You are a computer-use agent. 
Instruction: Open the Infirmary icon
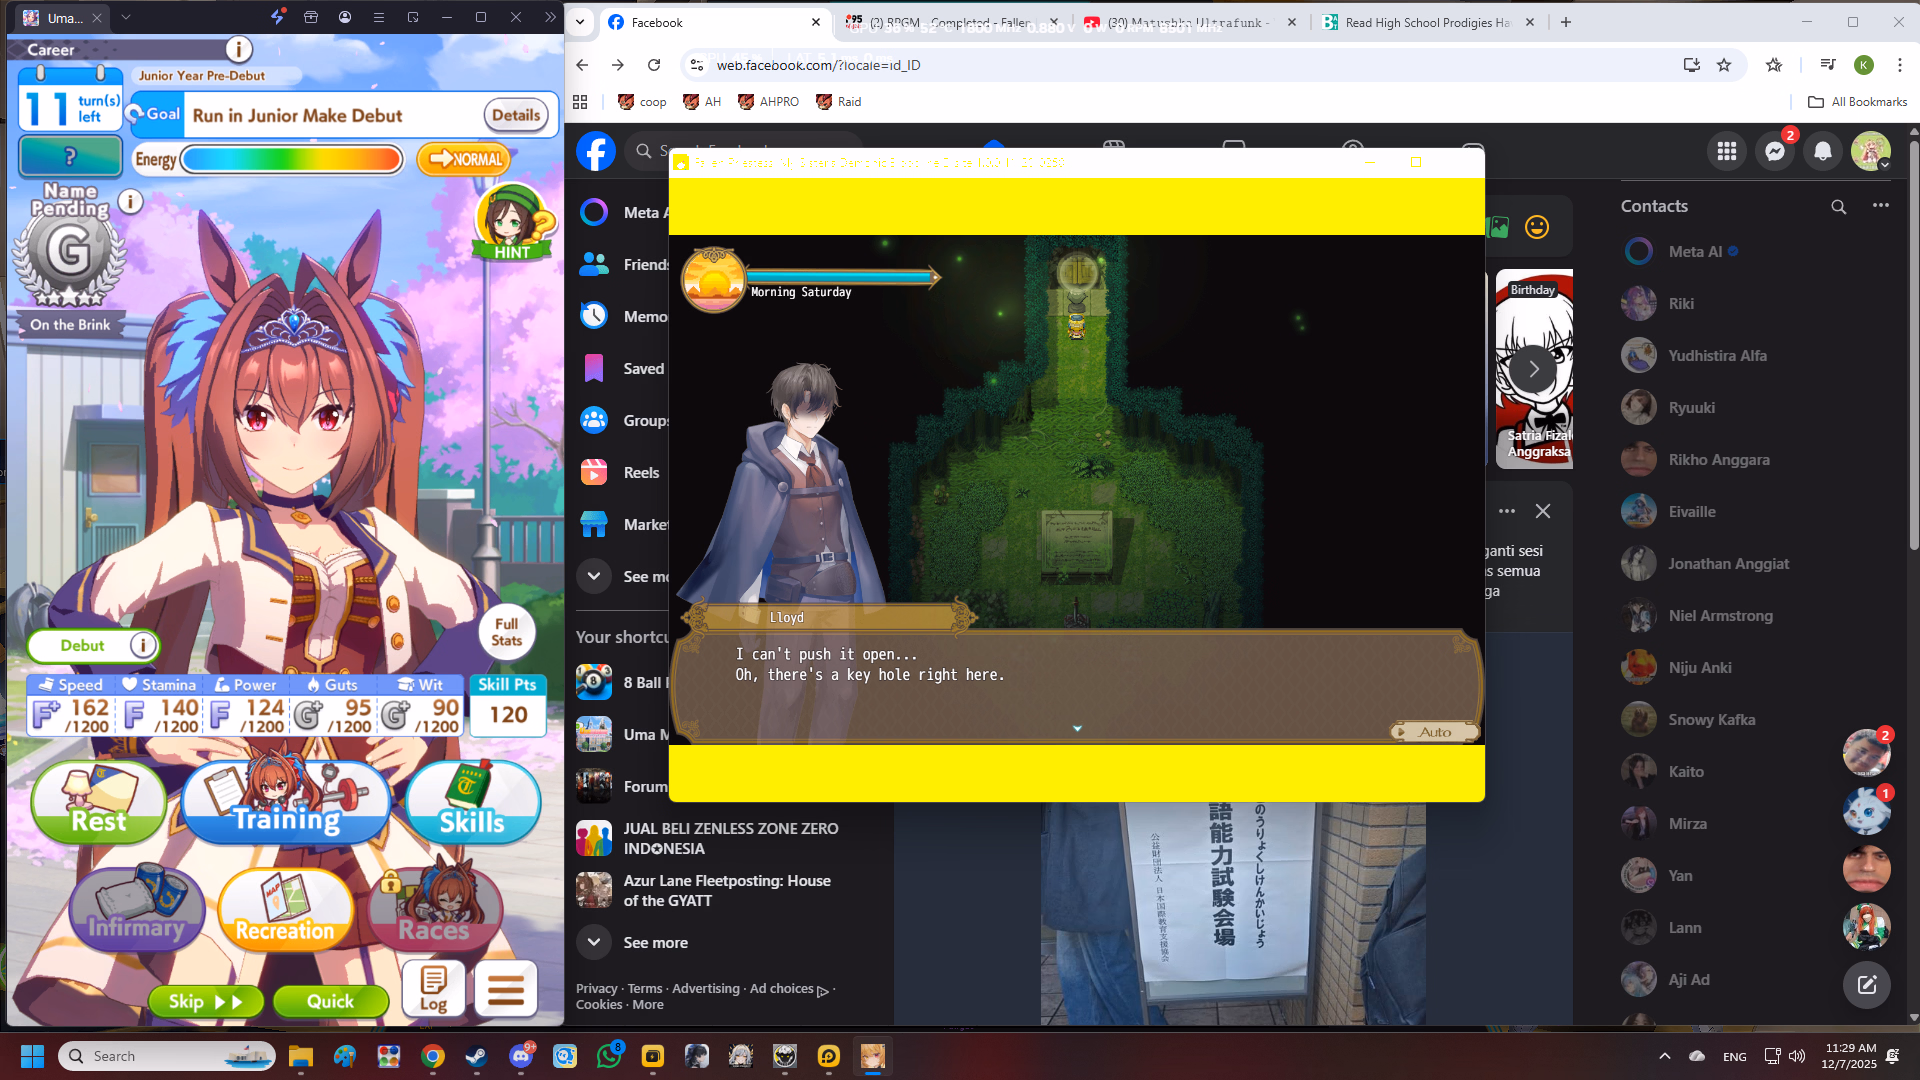[137, 908]
